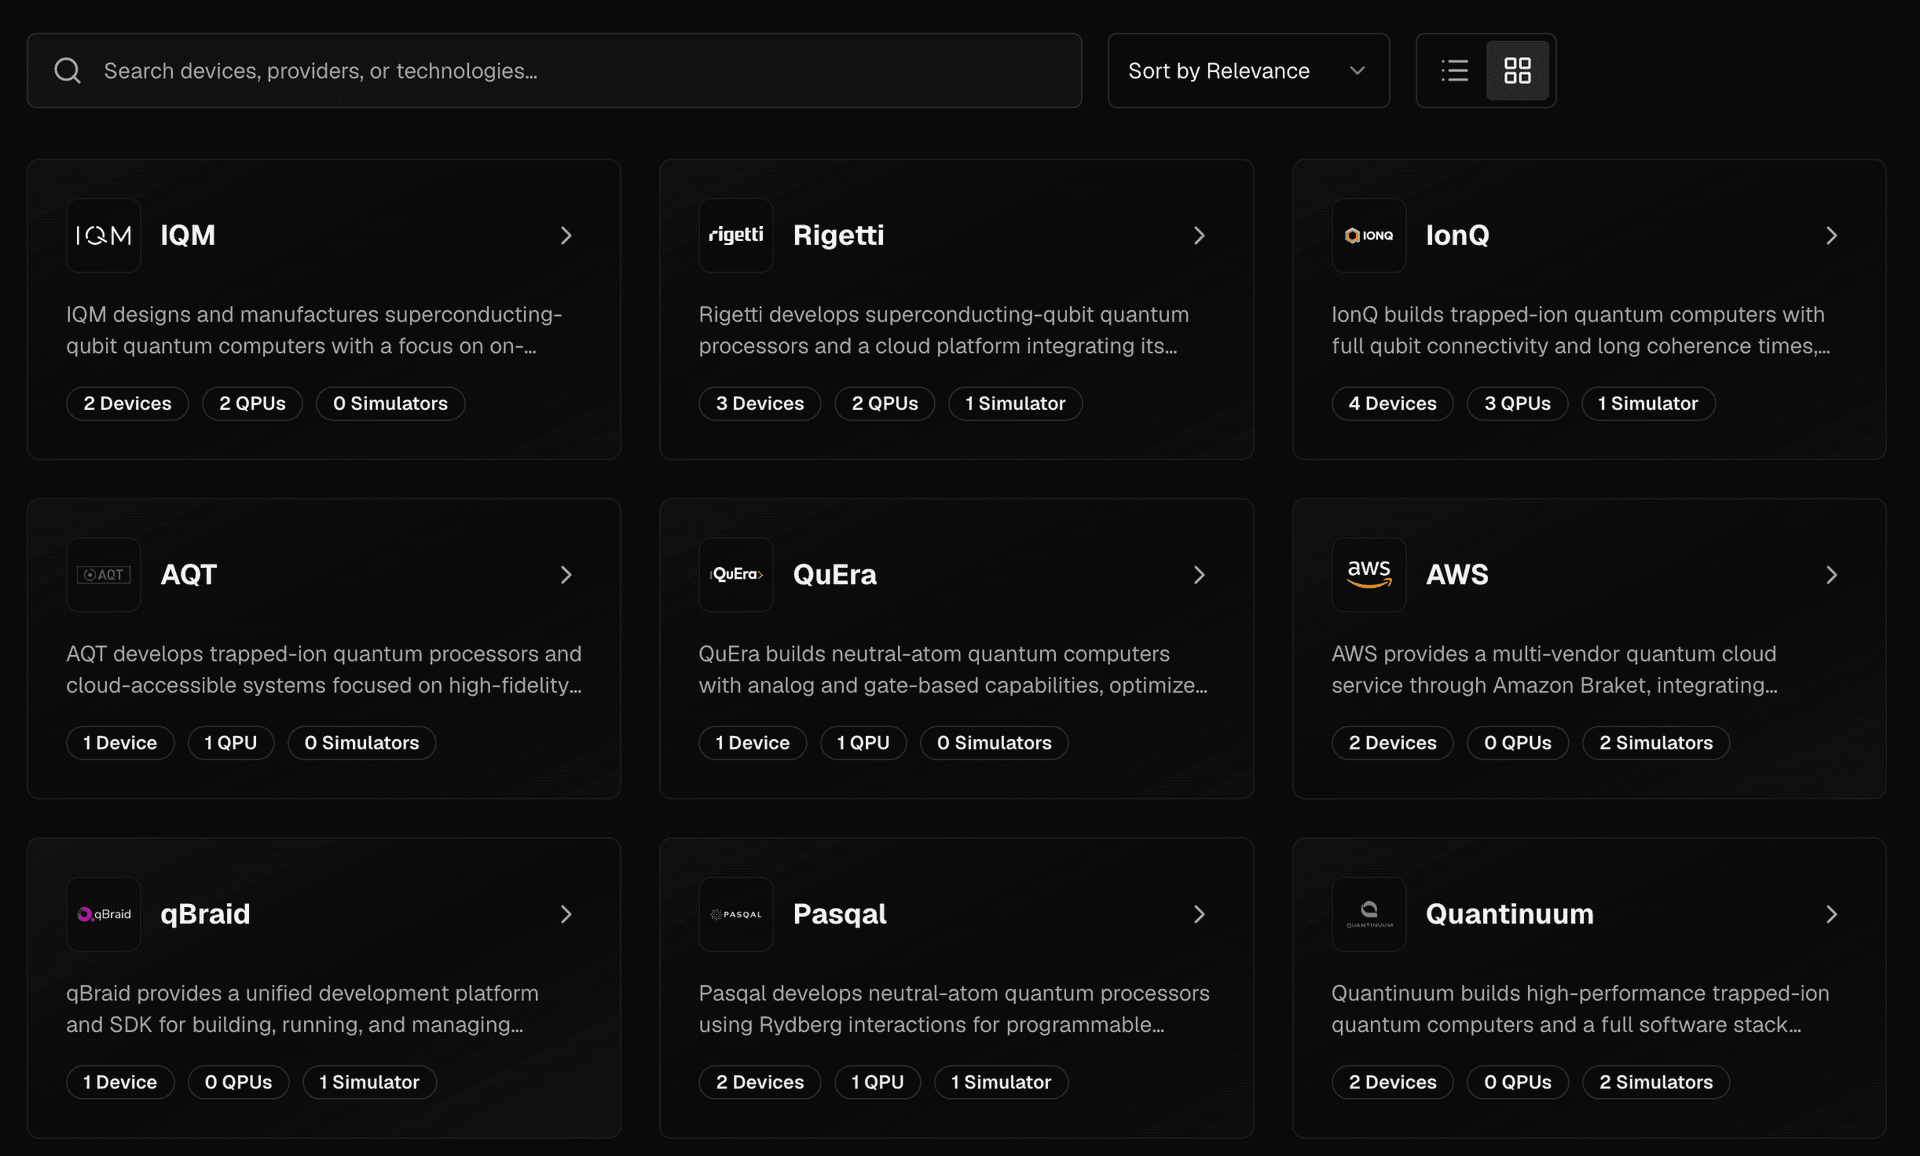
Task: Expand the Rigetti card chevron
Action: (1199, 235)
